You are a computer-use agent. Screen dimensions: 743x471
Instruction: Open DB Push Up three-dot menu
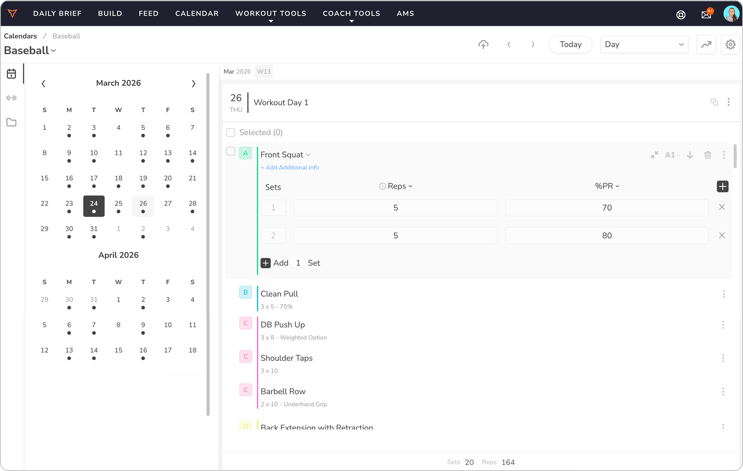(x=723, y=325)
